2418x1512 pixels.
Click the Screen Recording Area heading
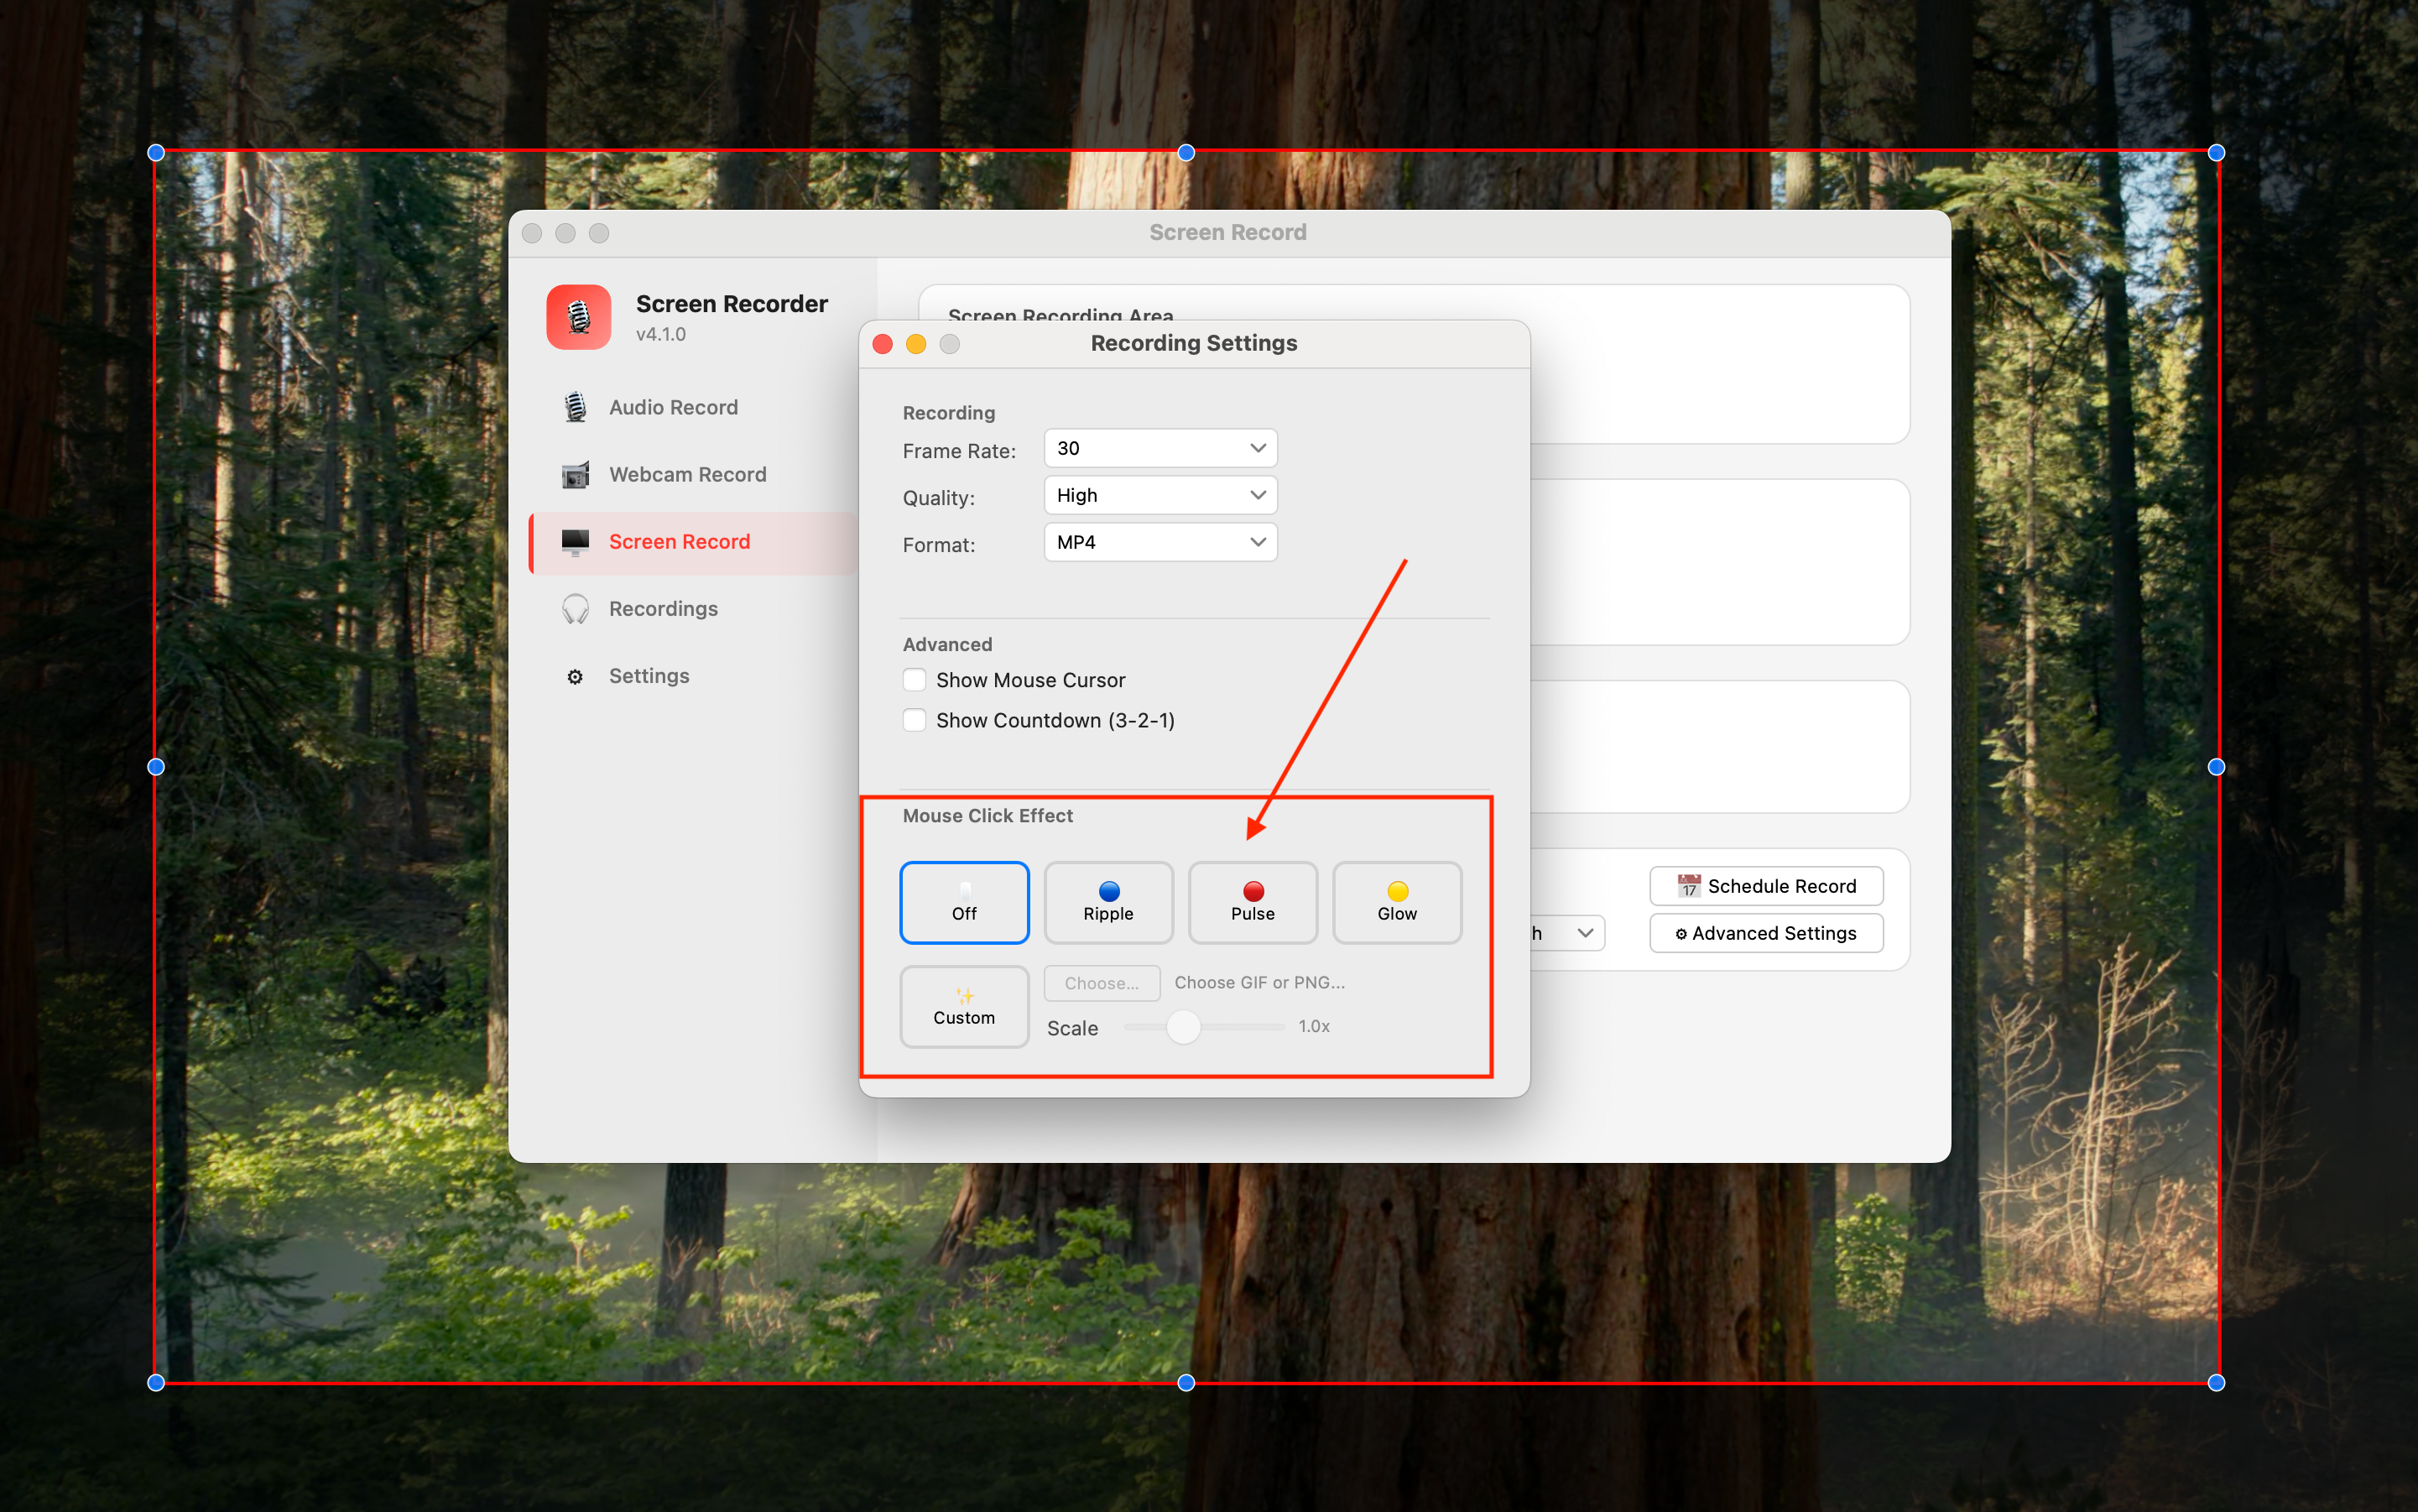[x=1061, y=315]
